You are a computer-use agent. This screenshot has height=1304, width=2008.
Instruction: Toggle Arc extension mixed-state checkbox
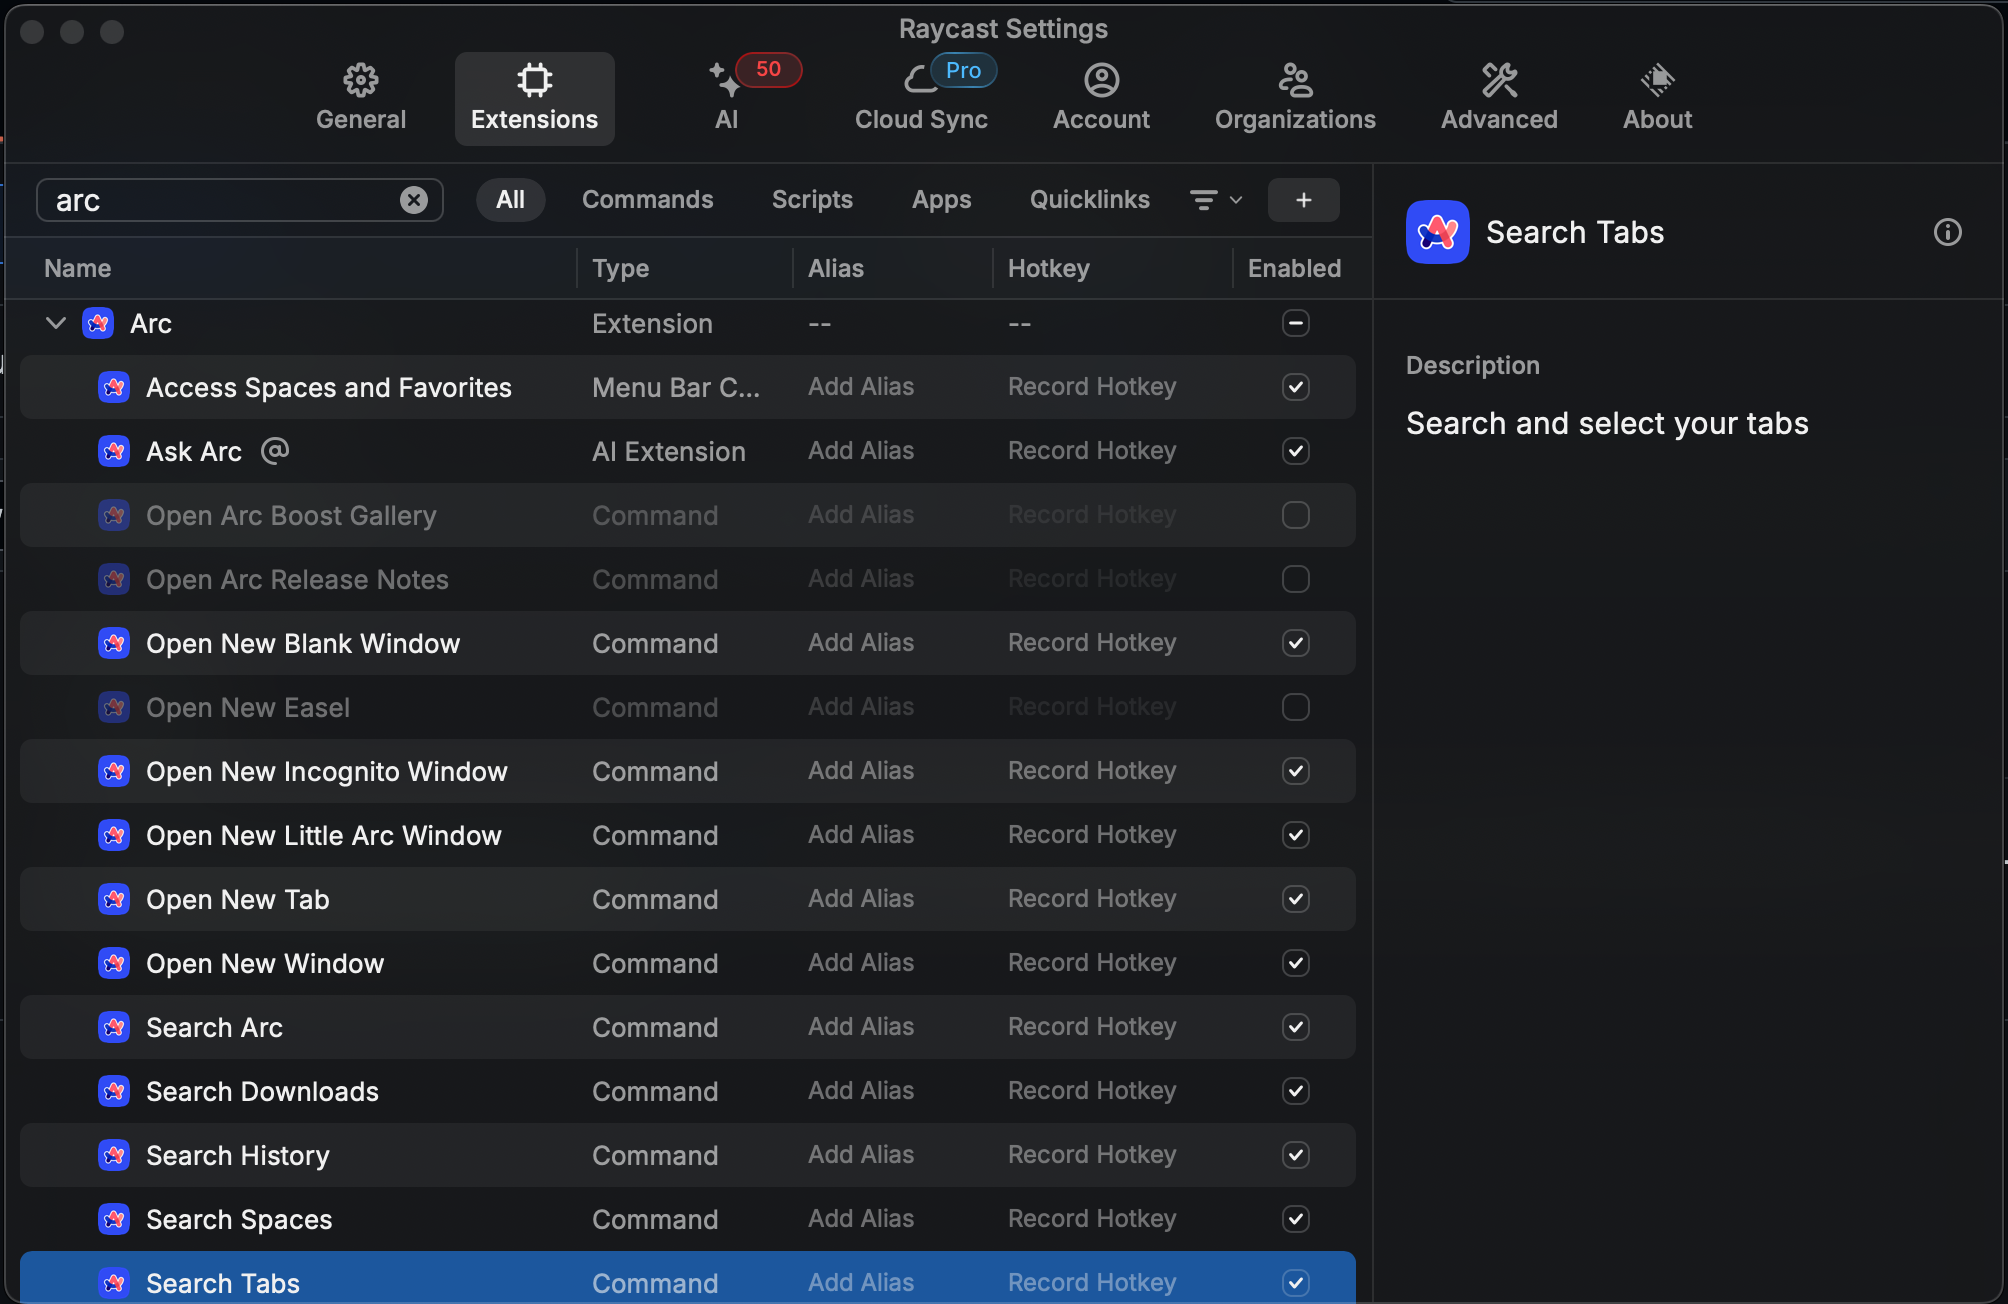point(1296,323)
